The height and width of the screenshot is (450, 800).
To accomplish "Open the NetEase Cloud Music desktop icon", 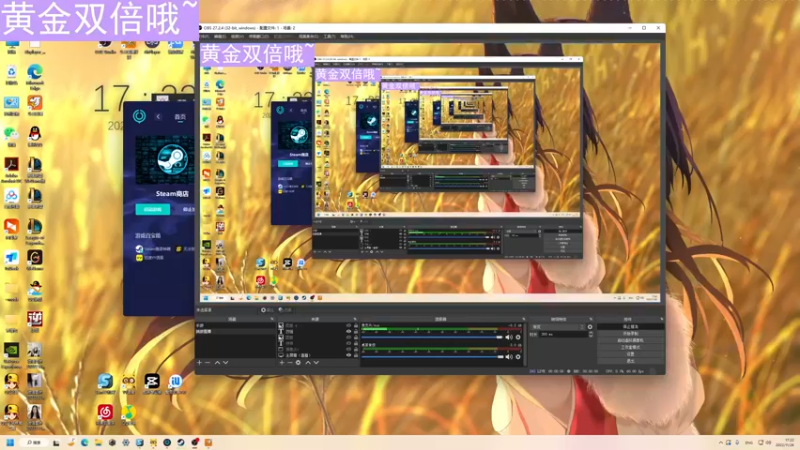I will click(x=105, y=414).
